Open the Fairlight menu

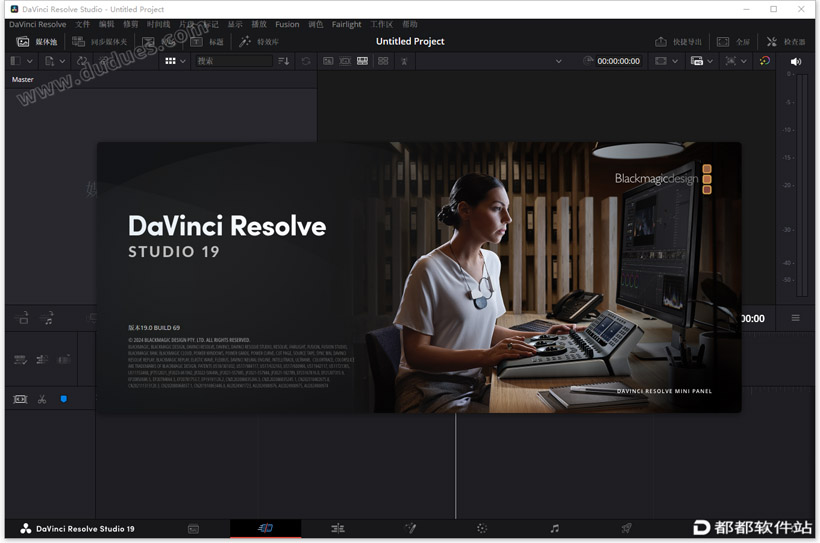[346, 24]
